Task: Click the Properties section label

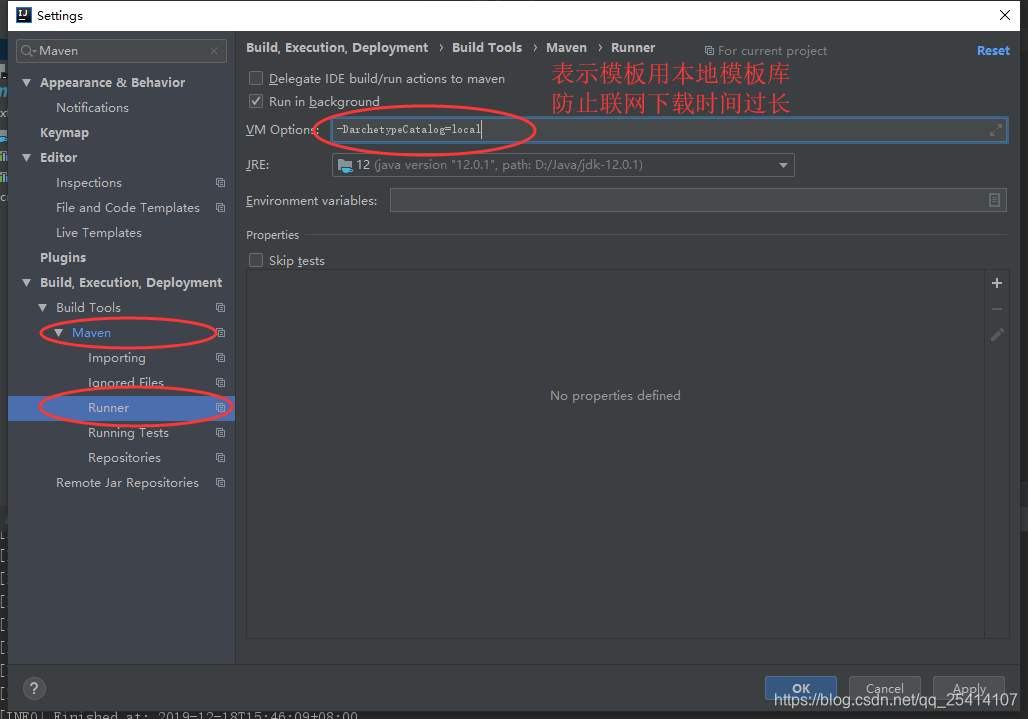Action: point(273,235)
